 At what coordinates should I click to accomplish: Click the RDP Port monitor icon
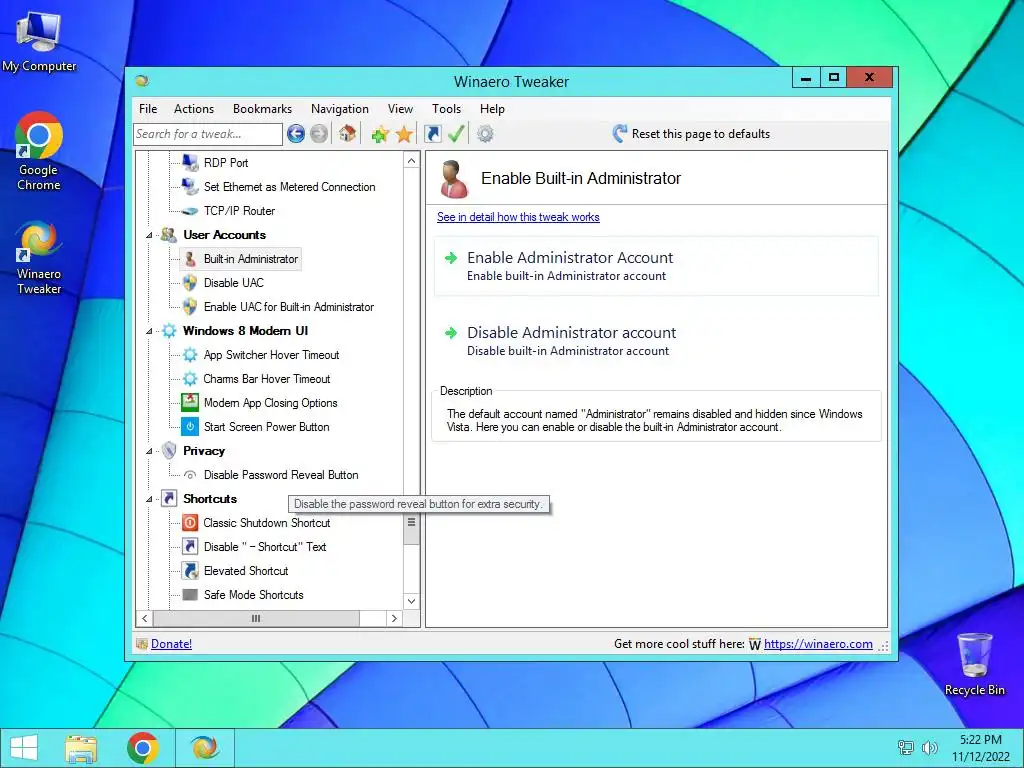pyautogui.click(x=190, y=162)
